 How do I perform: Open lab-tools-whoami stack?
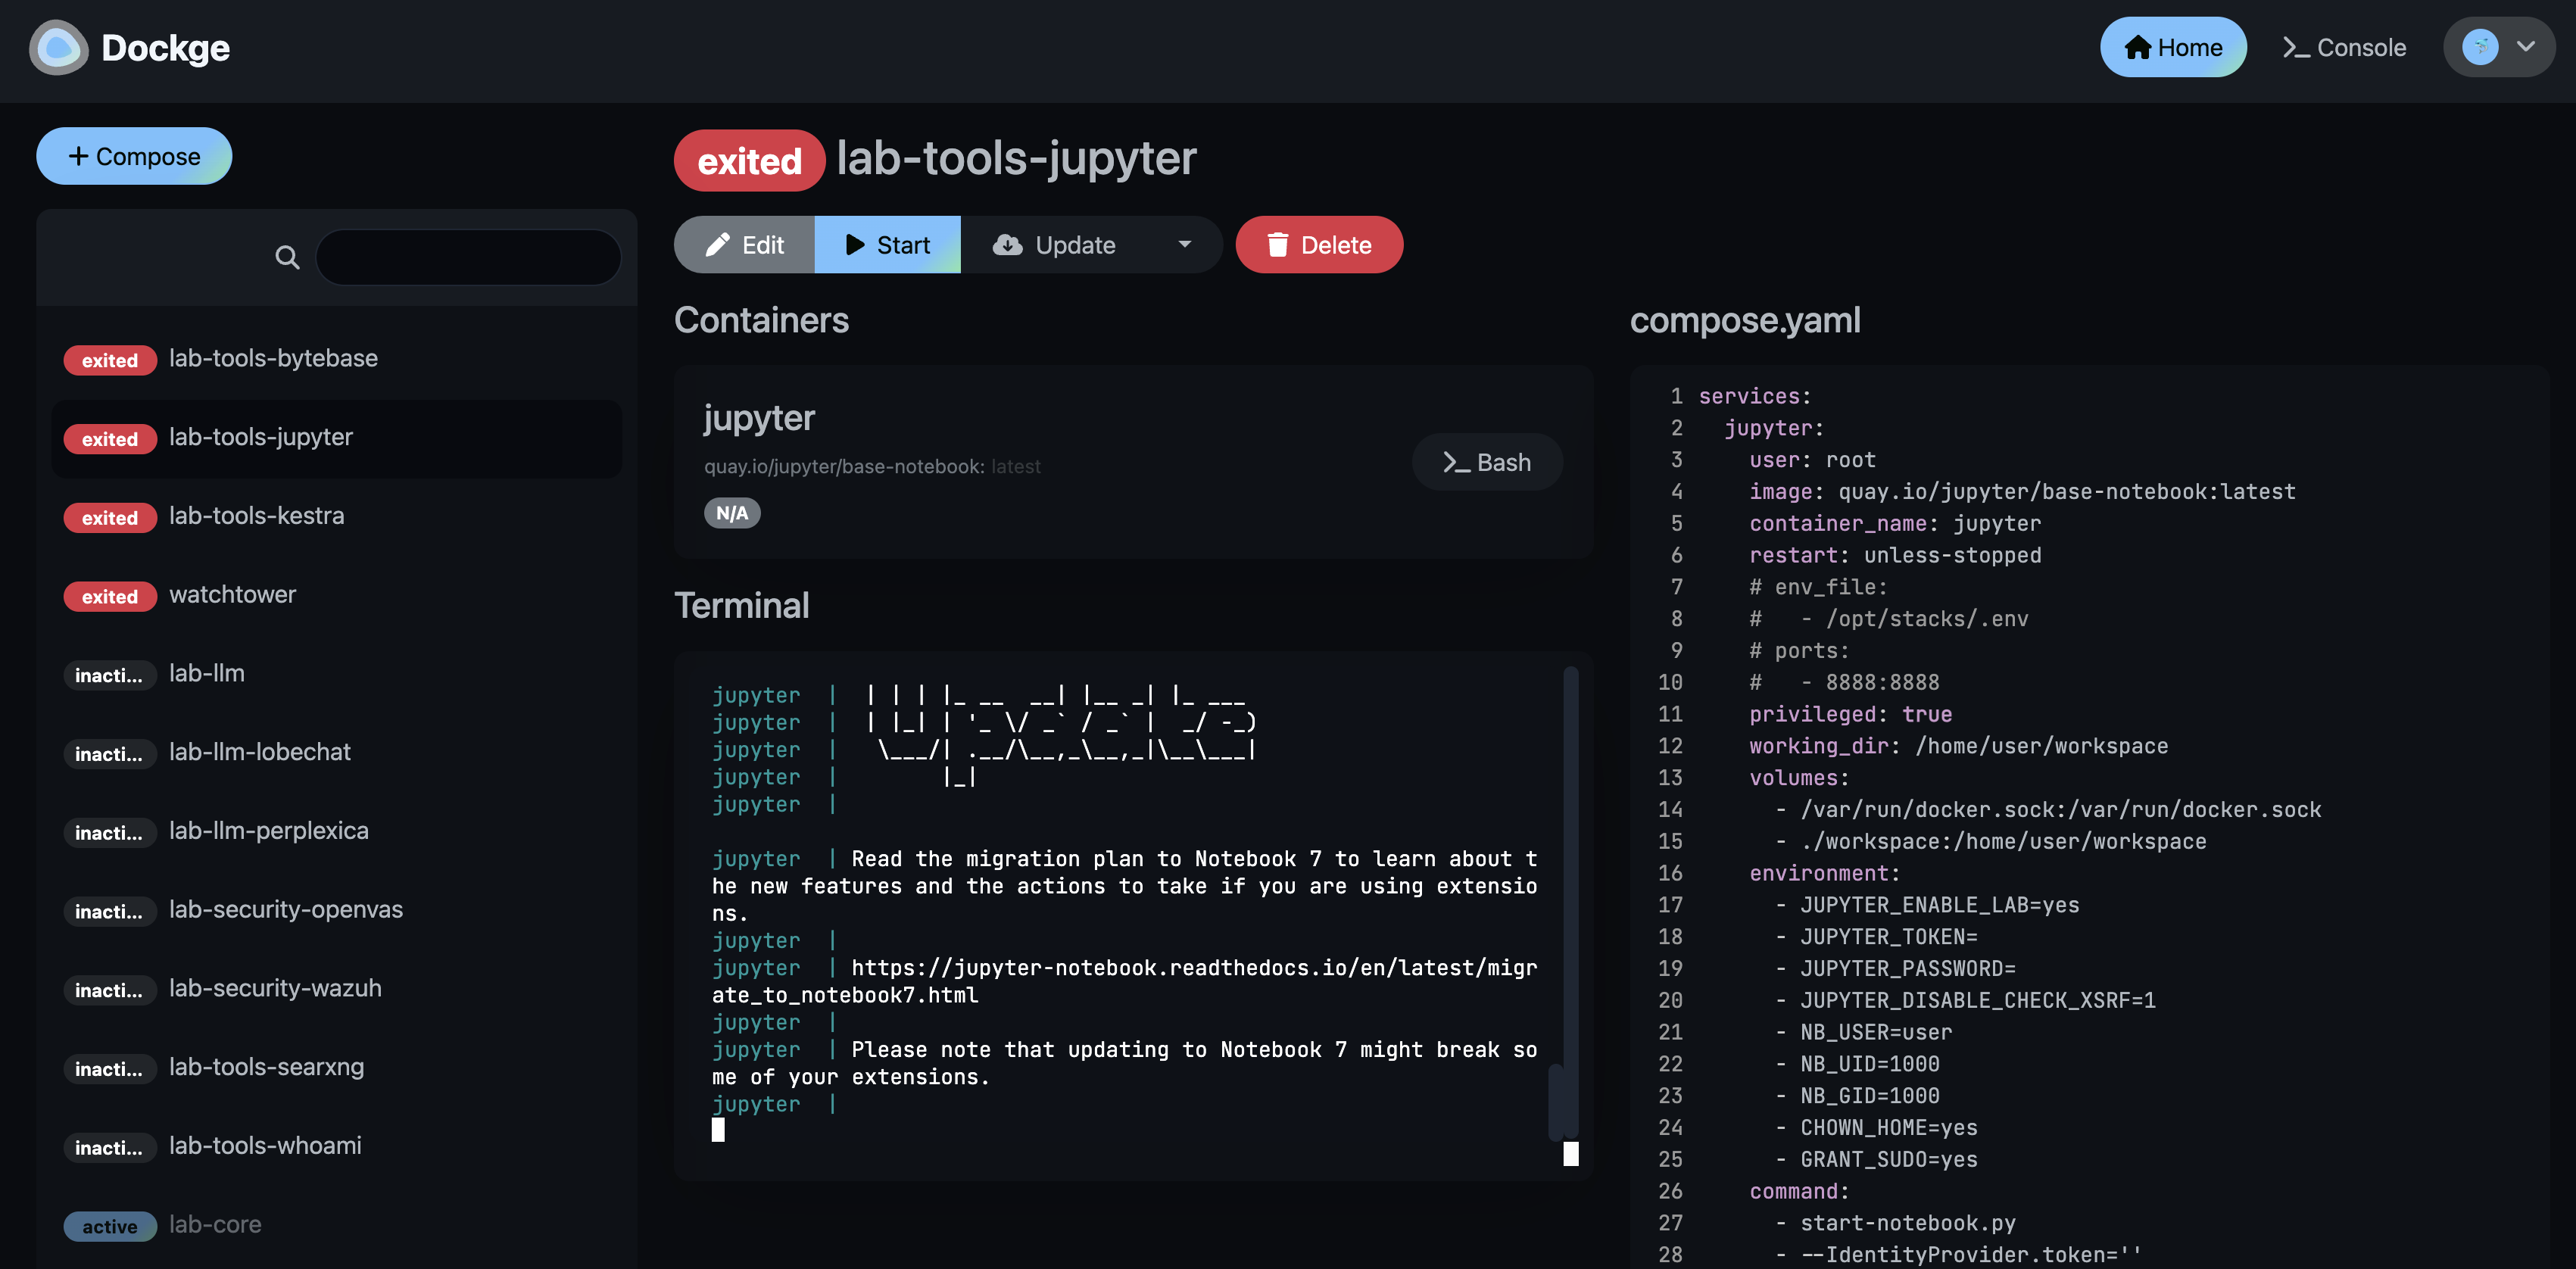click(337, 1147)
